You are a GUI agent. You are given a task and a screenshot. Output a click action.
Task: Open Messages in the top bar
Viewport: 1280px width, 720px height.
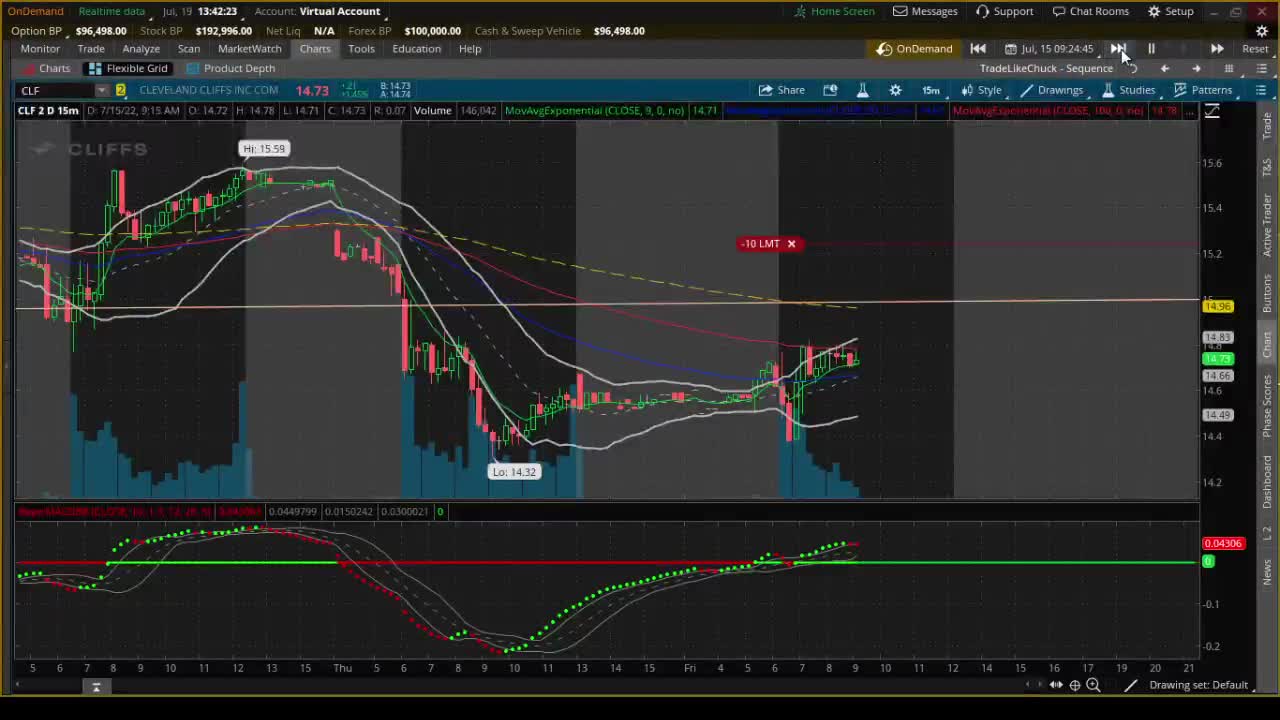925,11
